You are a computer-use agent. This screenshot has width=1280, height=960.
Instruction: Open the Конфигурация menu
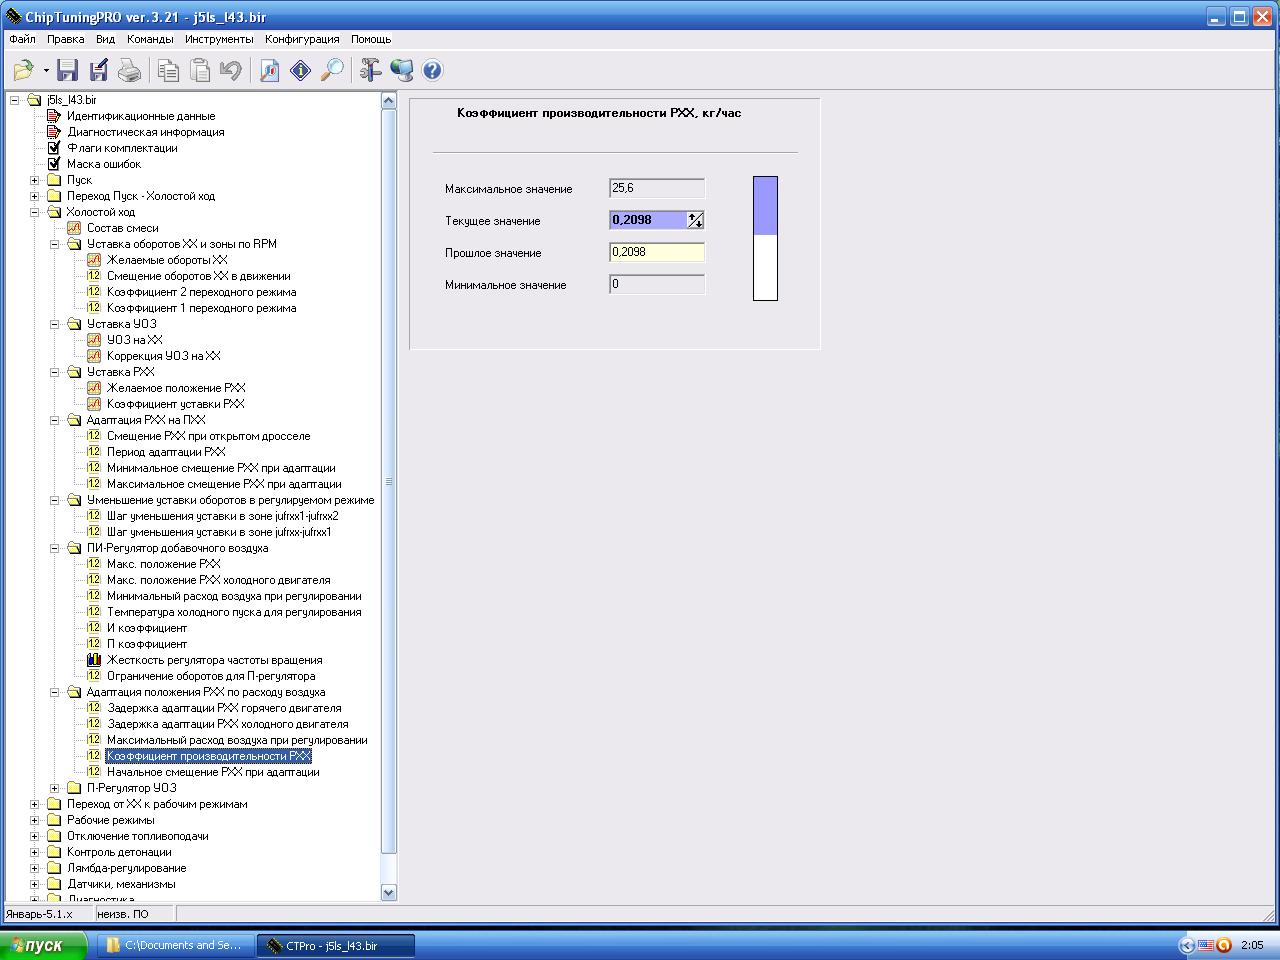pos(302,39)
